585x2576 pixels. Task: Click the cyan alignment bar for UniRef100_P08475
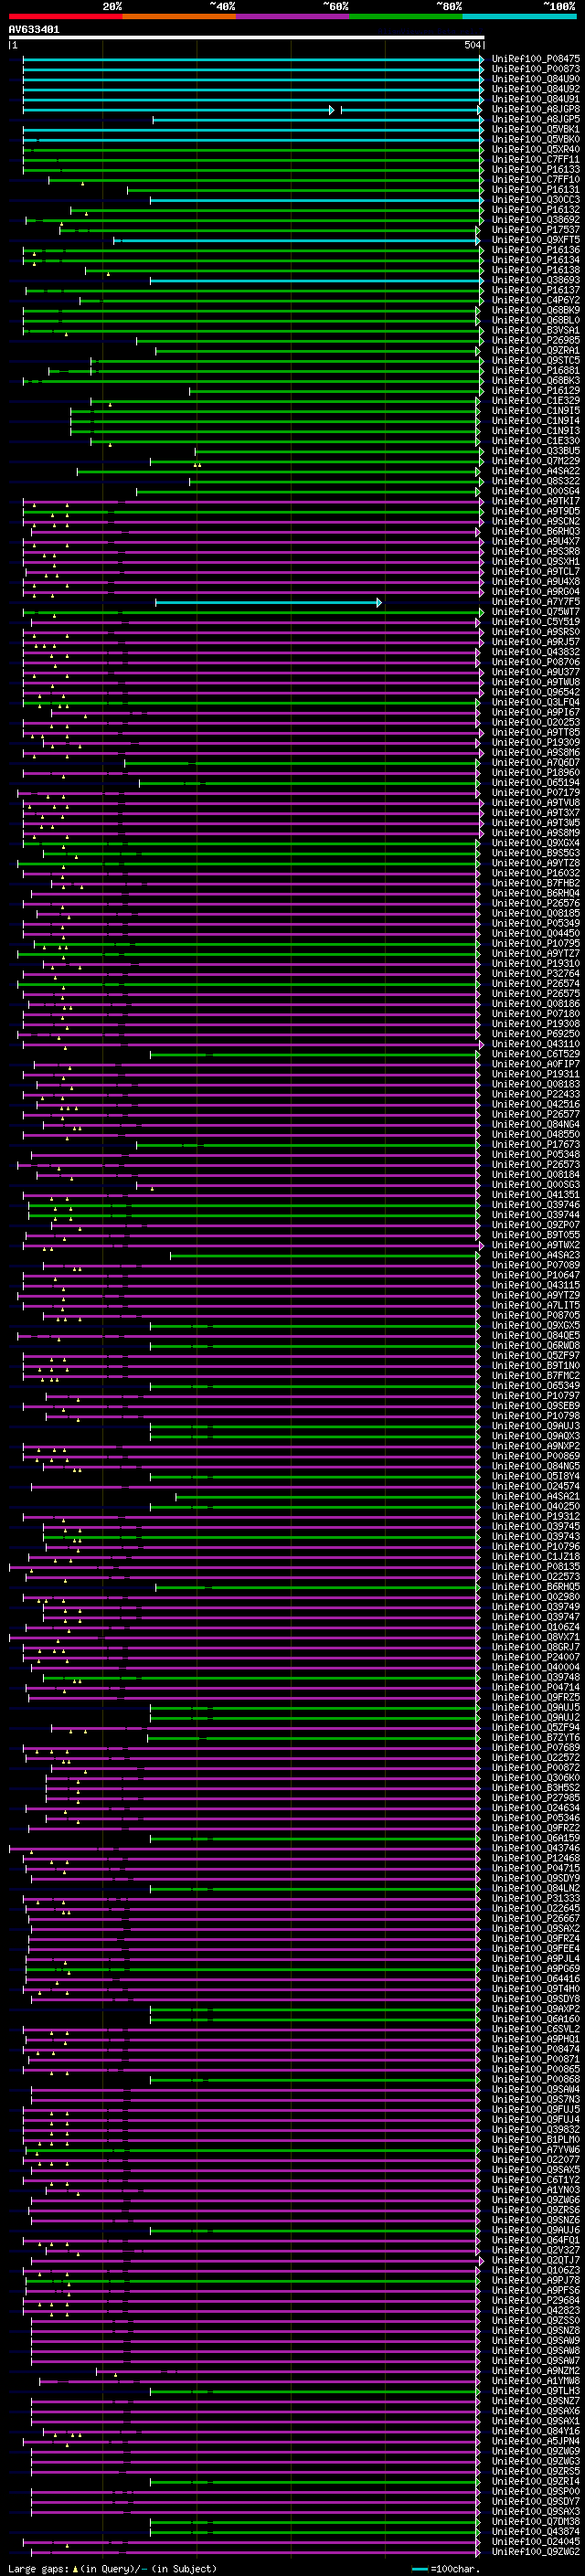pos(253,59)
